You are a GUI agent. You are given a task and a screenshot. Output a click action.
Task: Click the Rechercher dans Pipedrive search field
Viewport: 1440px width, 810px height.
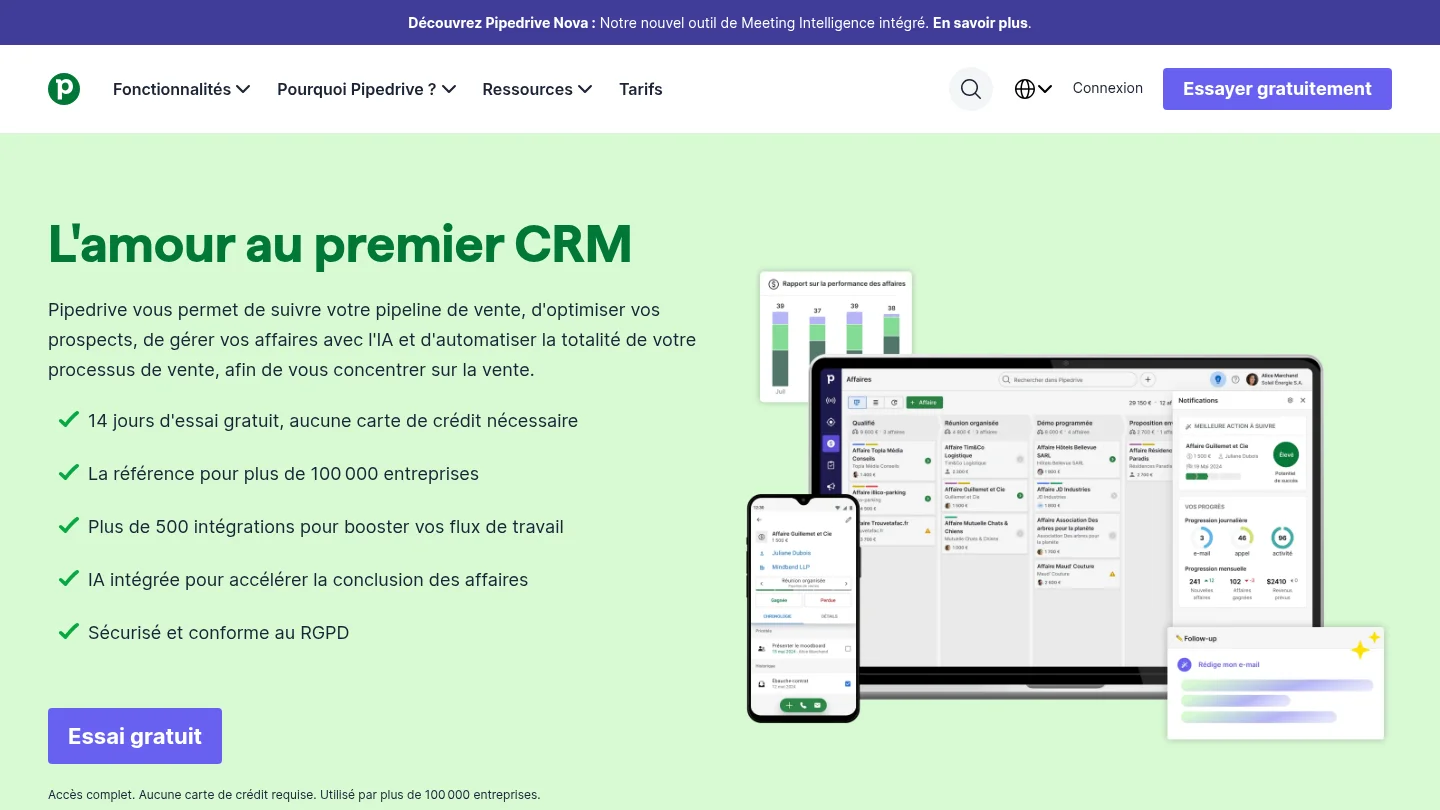click(x=1068, y=380)
